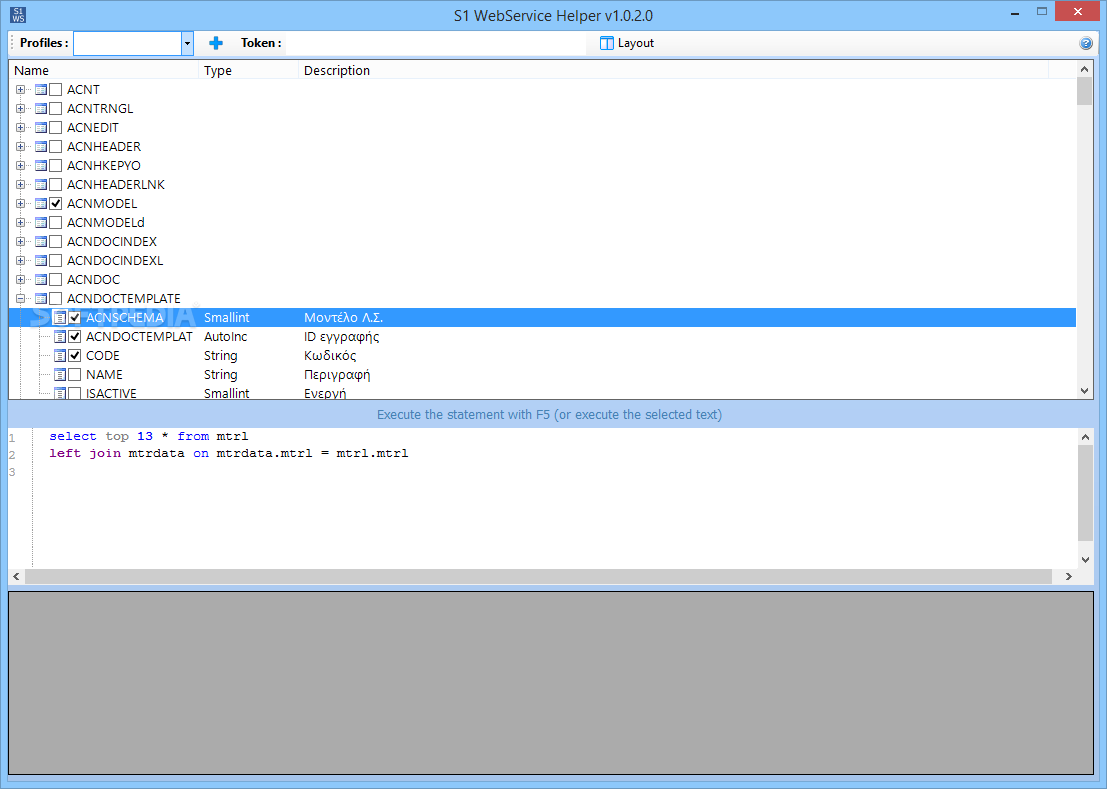The width and height of the screenshot is (1107, 789).
Task: Click the Layout panel icon
Action: point(606,43)
